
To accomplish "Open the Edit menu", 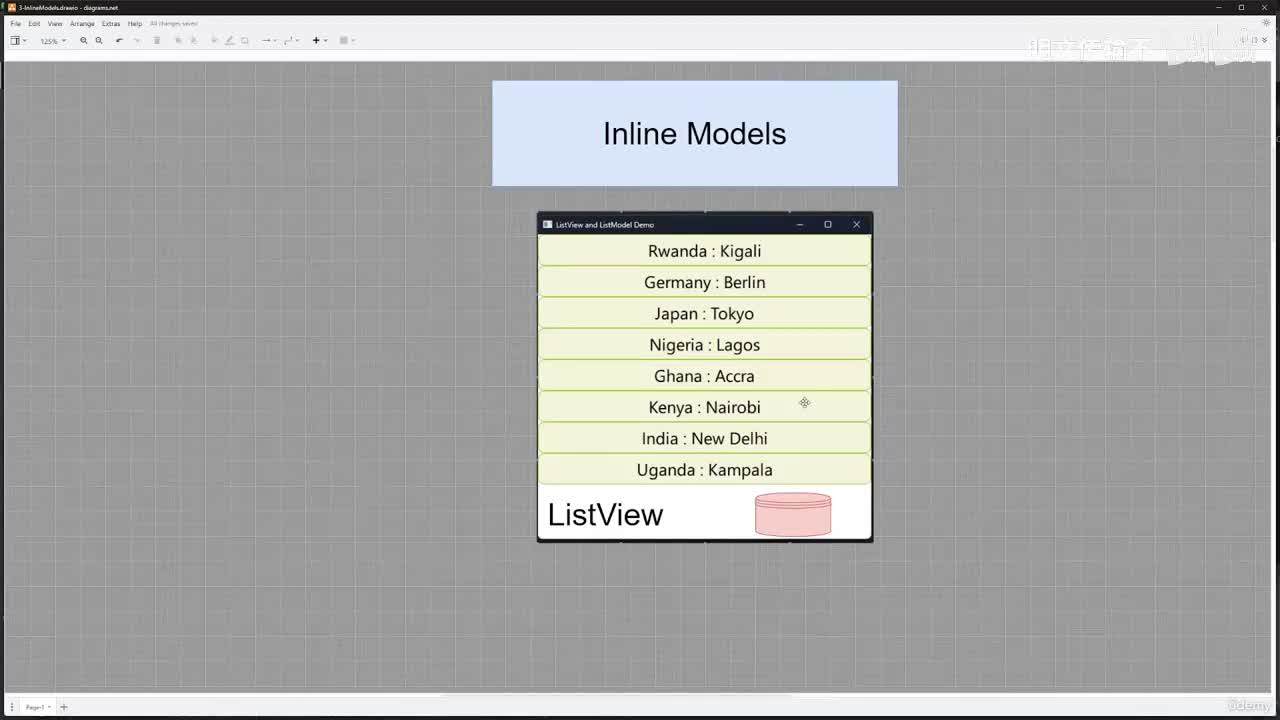I will pos(34,23).
